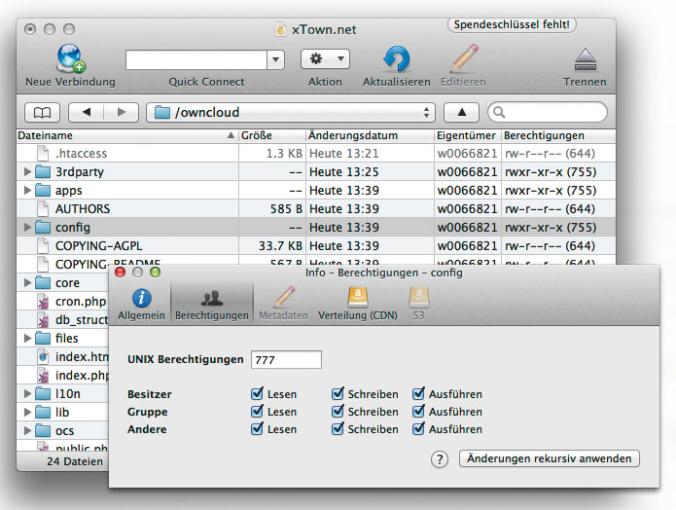Image resolution: width=676 pixels, height=510 pixels.
Task: Uncheck Besitzer Lesen checkbox
Action: (x=257, y=394)
